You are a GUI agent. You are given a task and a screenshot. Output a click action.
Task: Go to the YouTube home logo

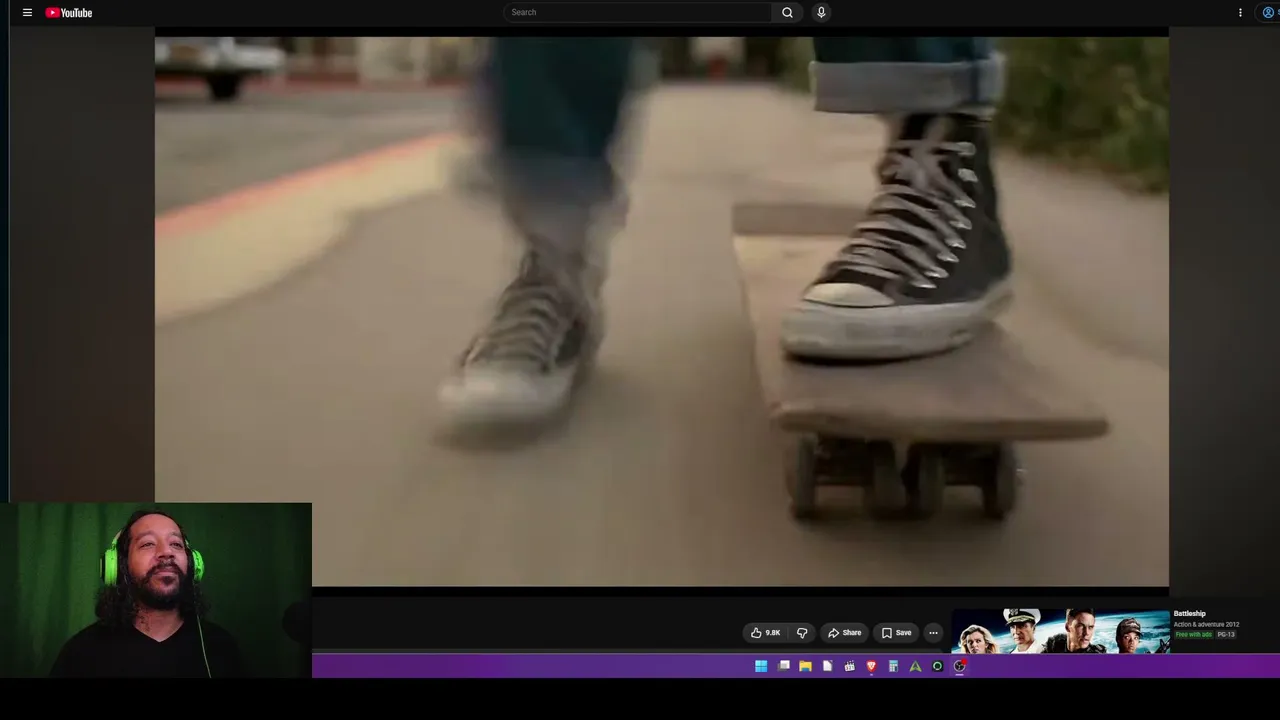click(69, 13)
